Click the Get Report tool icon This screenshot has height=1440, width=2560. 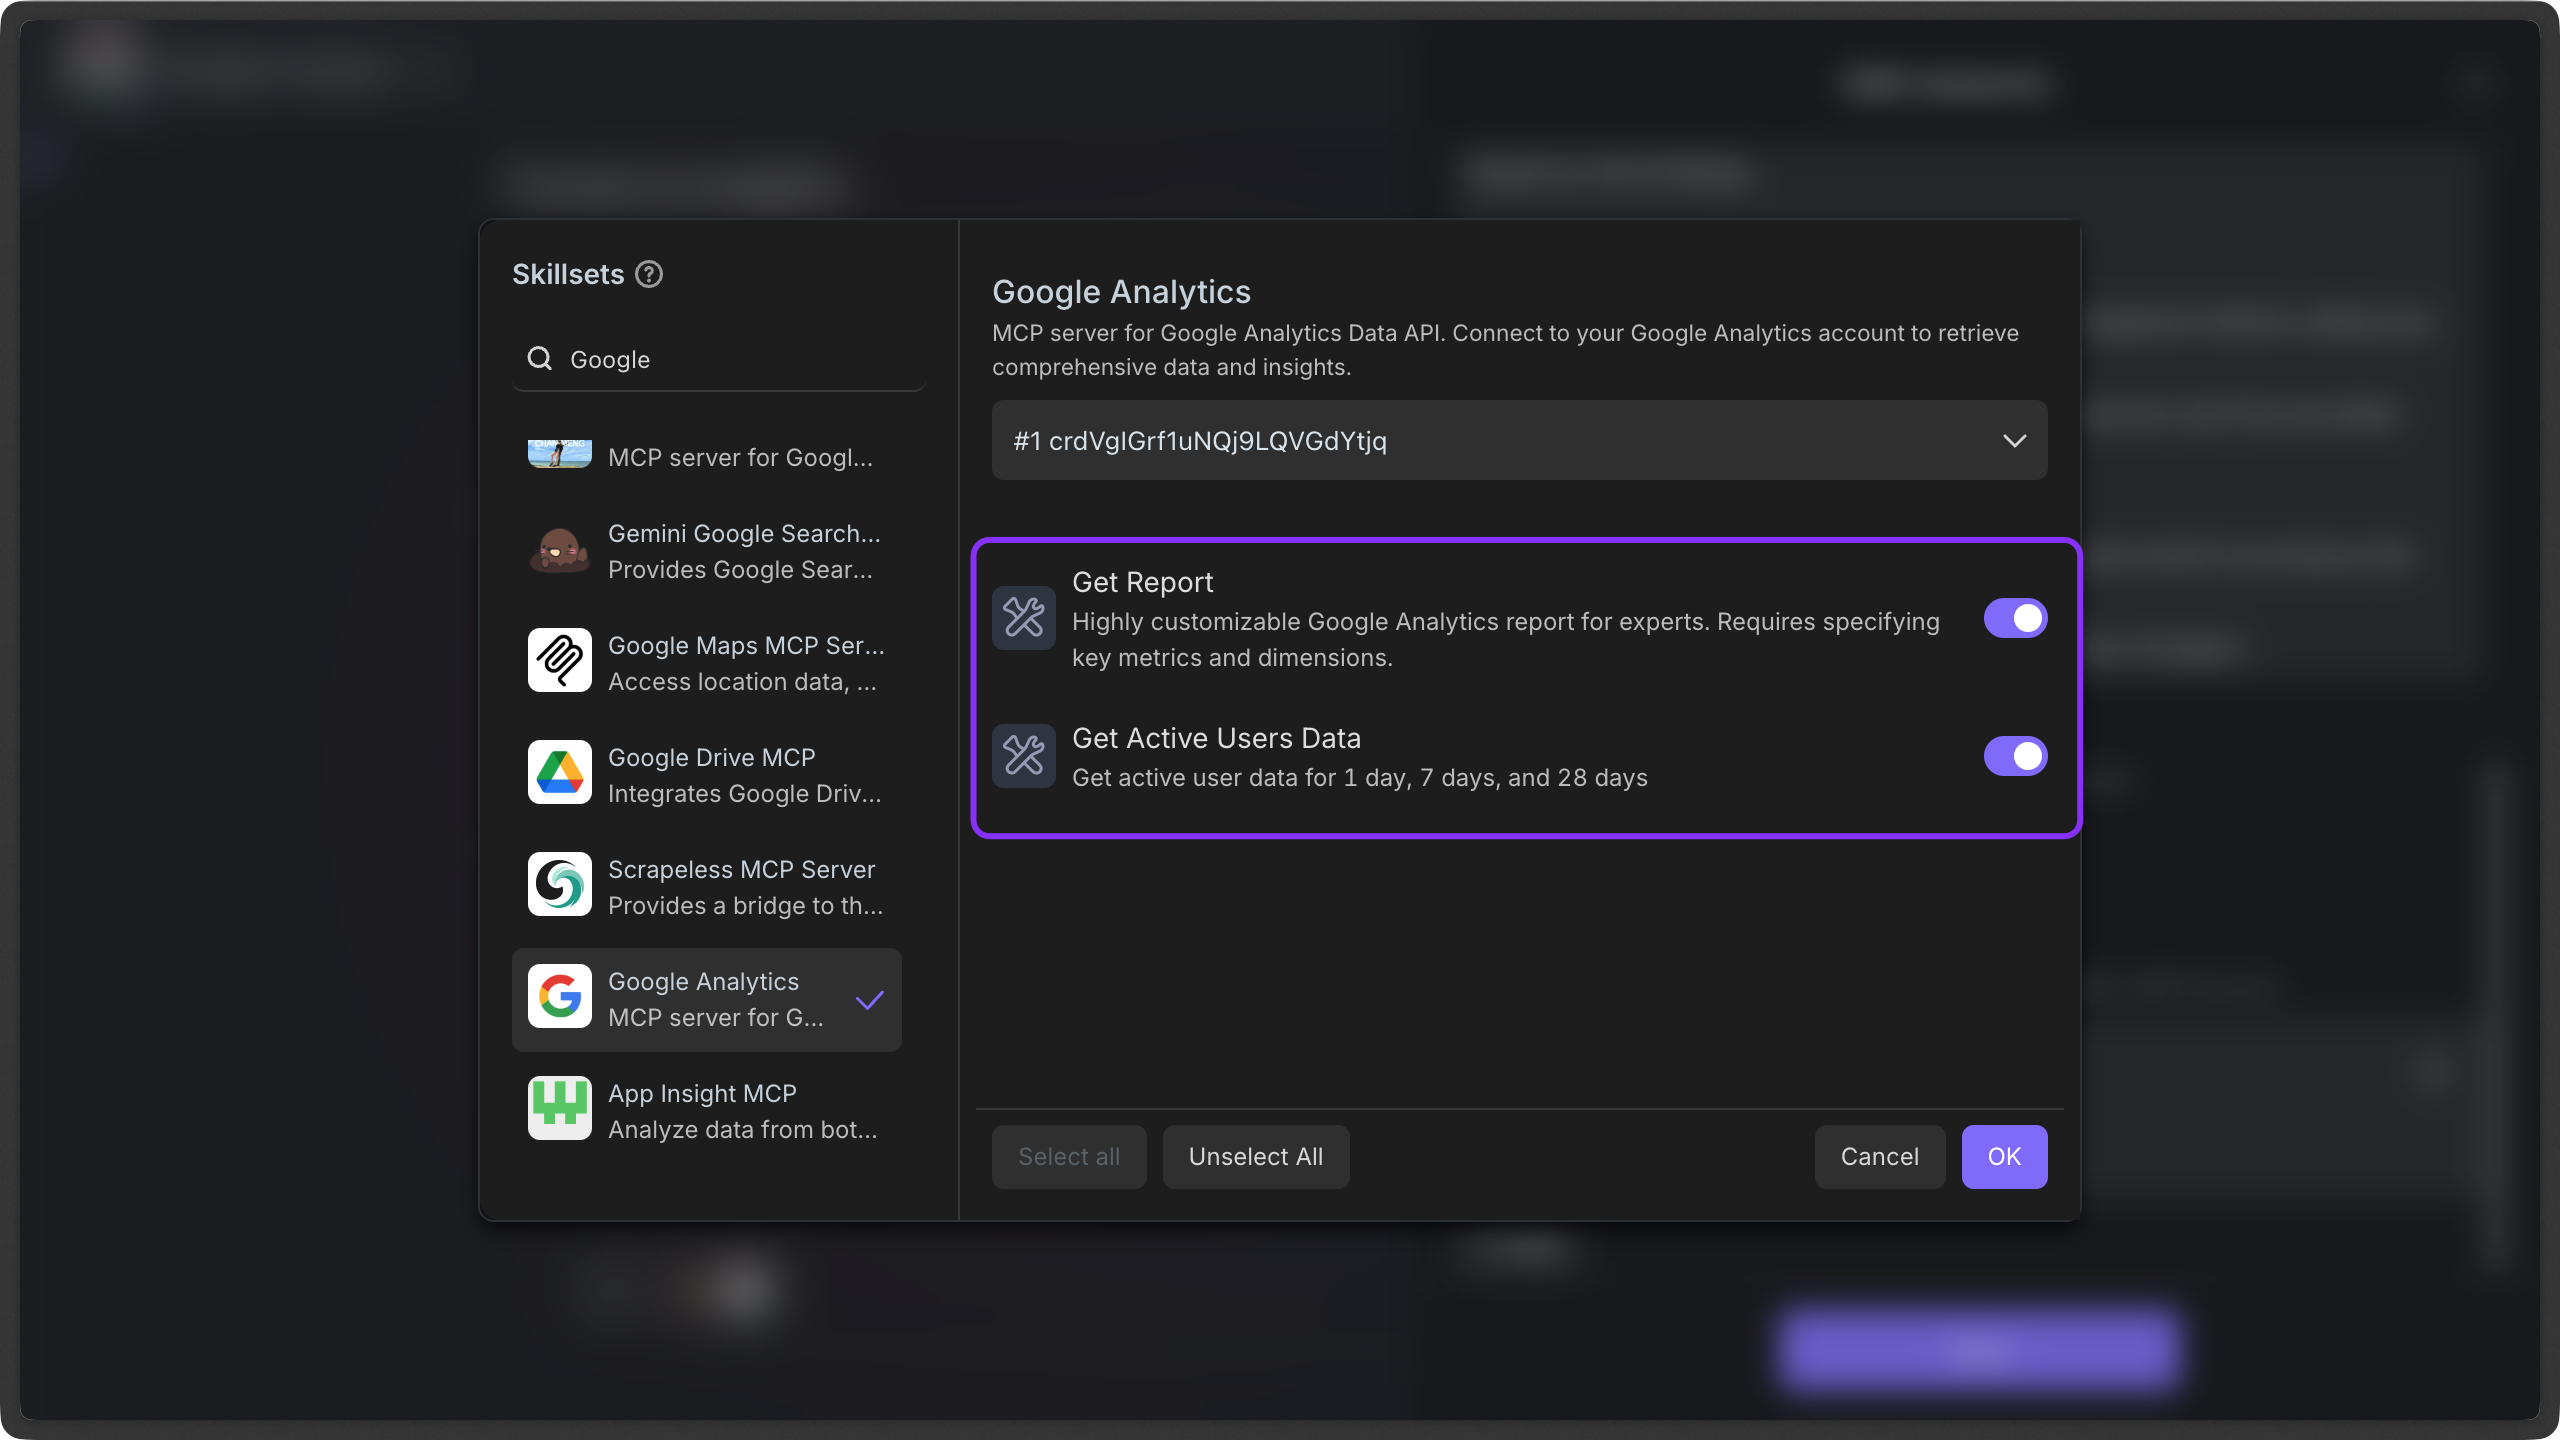[1023, 617]
